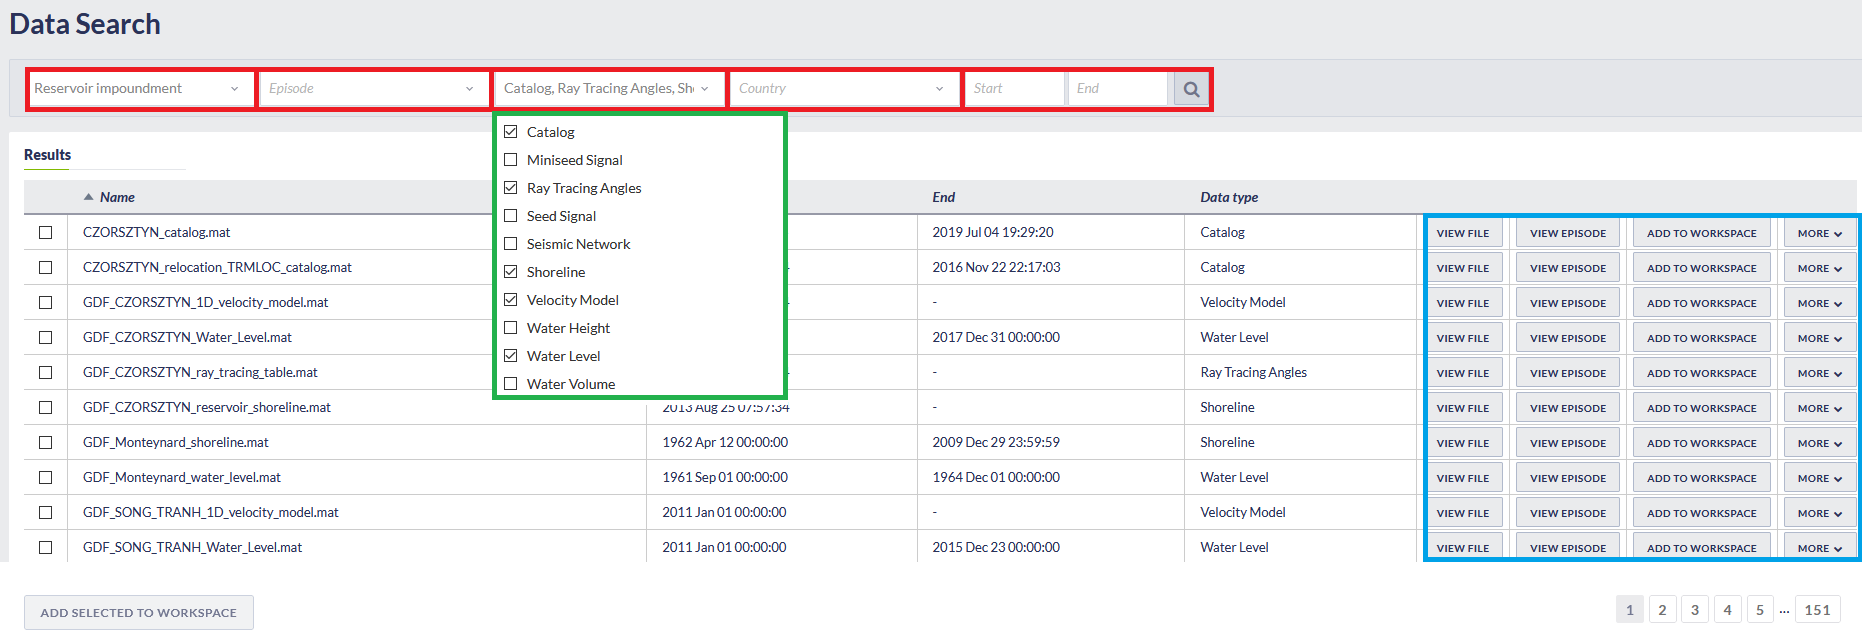1874x635 pixels.
Task: Click the magnifying glass search icon
Action: (1190, 89)
